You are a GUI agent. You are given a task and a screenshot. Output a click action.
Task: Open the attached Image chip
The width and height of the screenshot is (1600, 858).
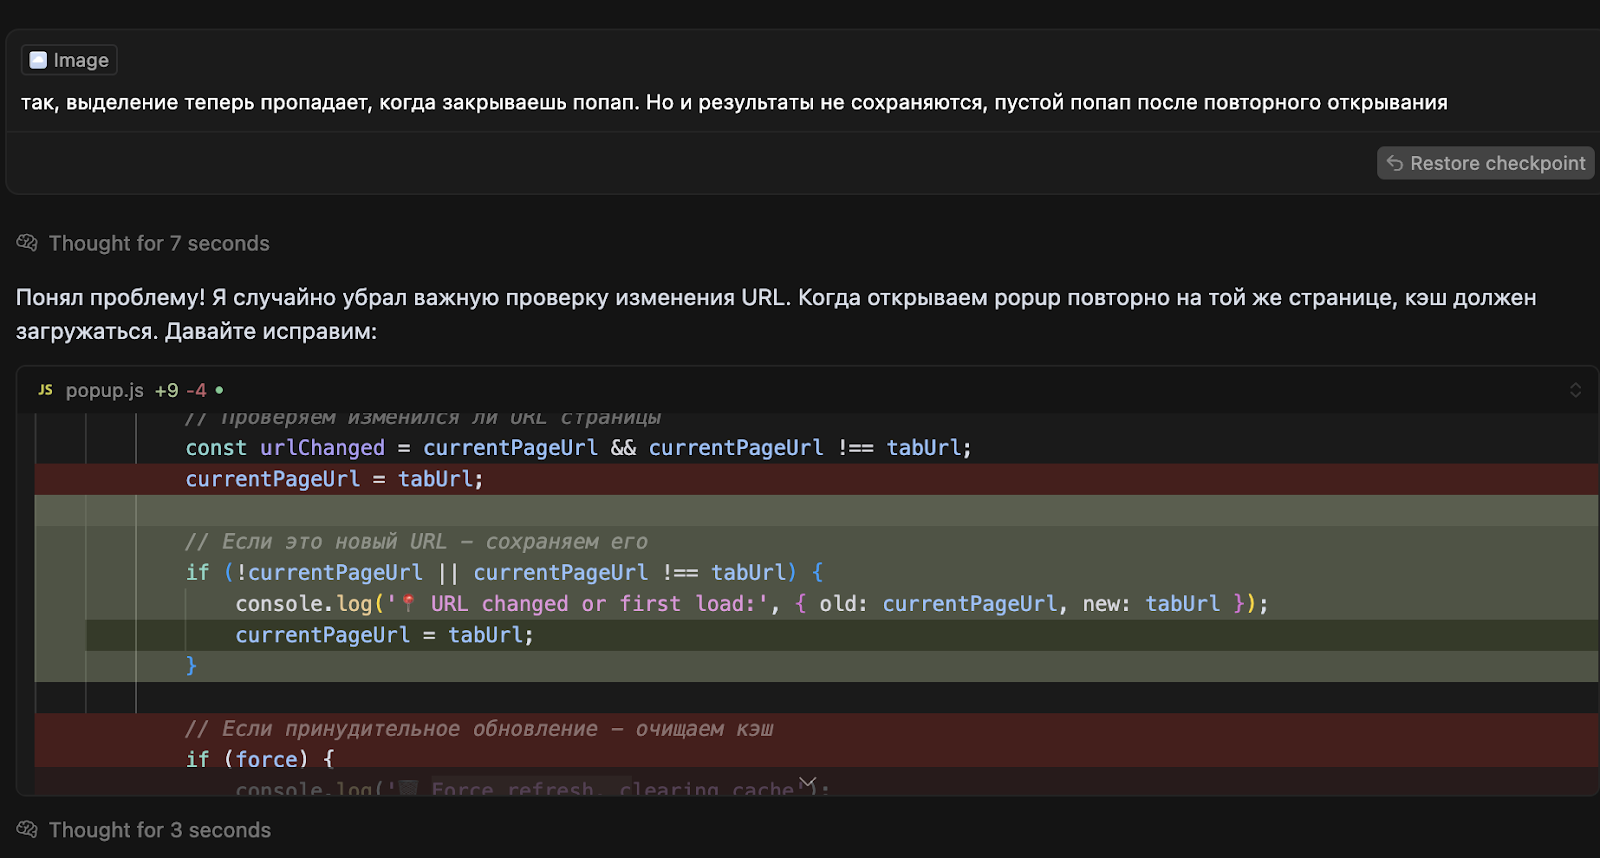click(69, 60)
